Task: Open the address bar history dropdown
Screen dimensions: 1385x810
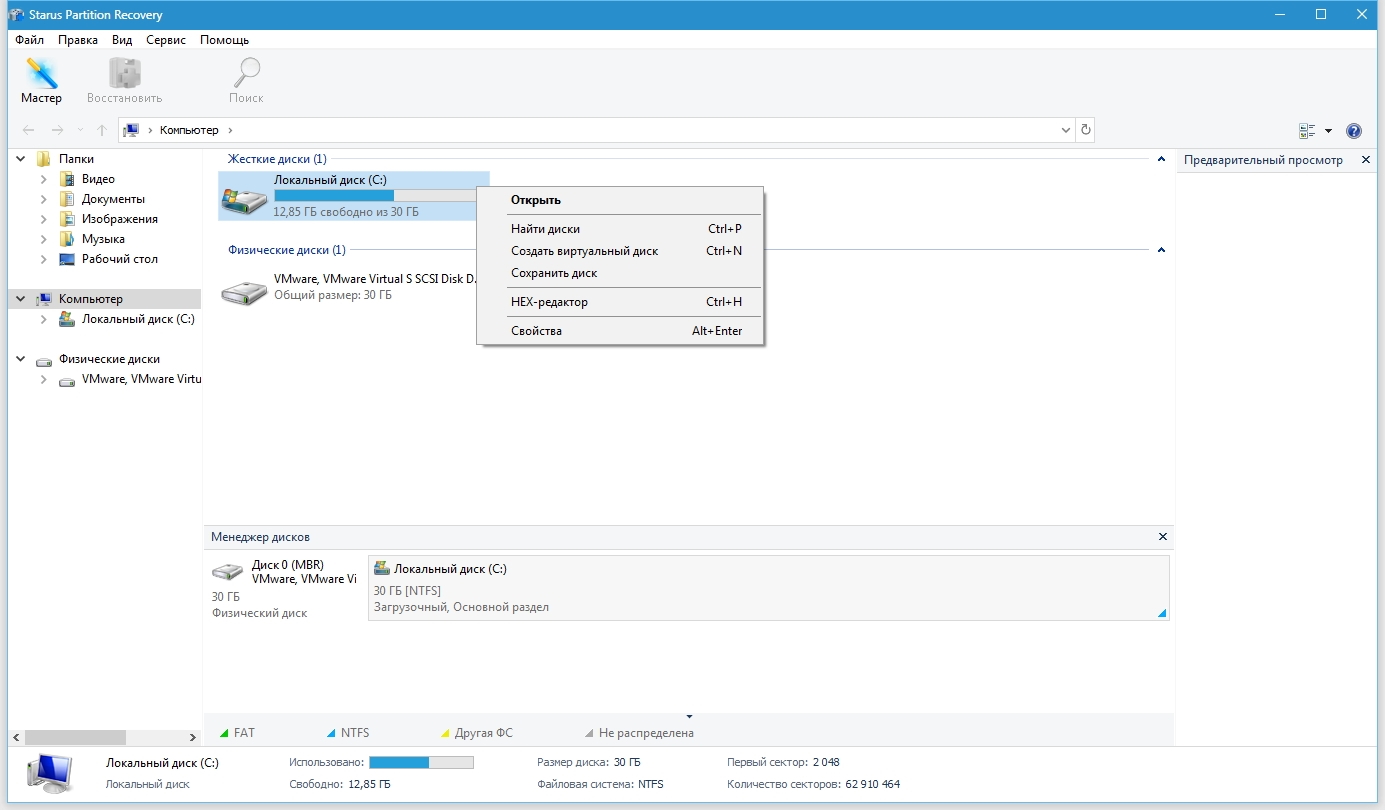Action: click(1065, 130)
